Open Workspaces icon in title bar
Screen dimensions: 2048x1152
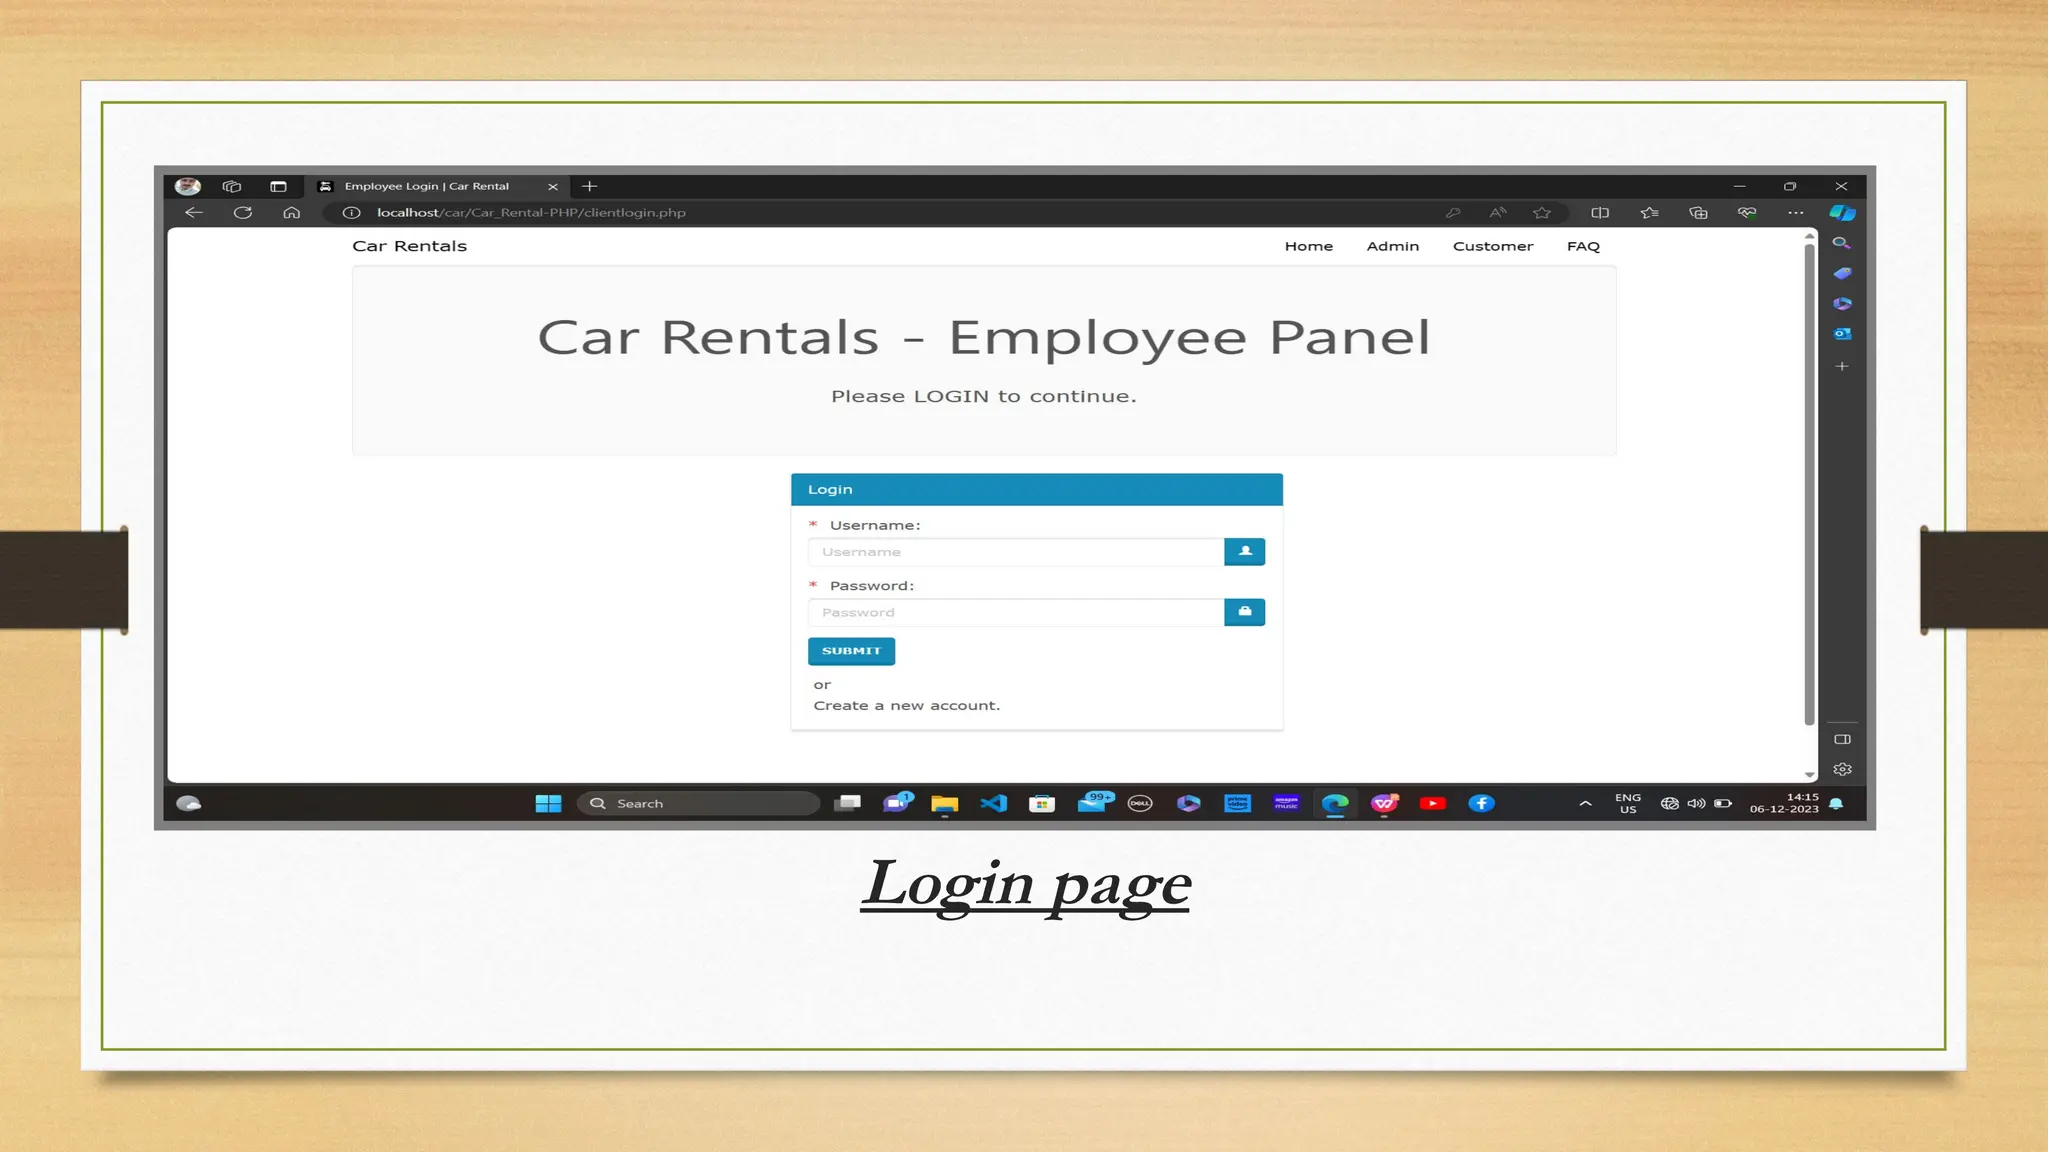click(x=232, y=186)
